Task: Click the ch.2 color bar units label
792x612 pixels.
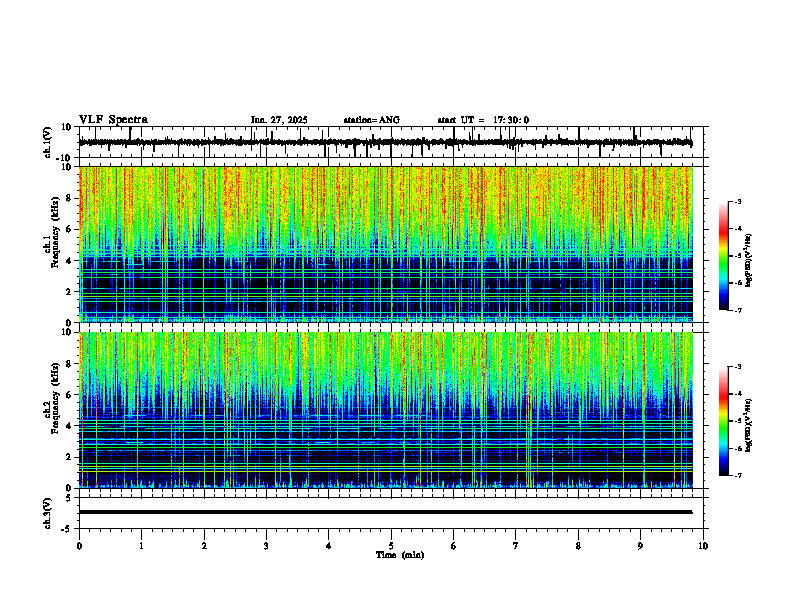Action: (749, 425)
